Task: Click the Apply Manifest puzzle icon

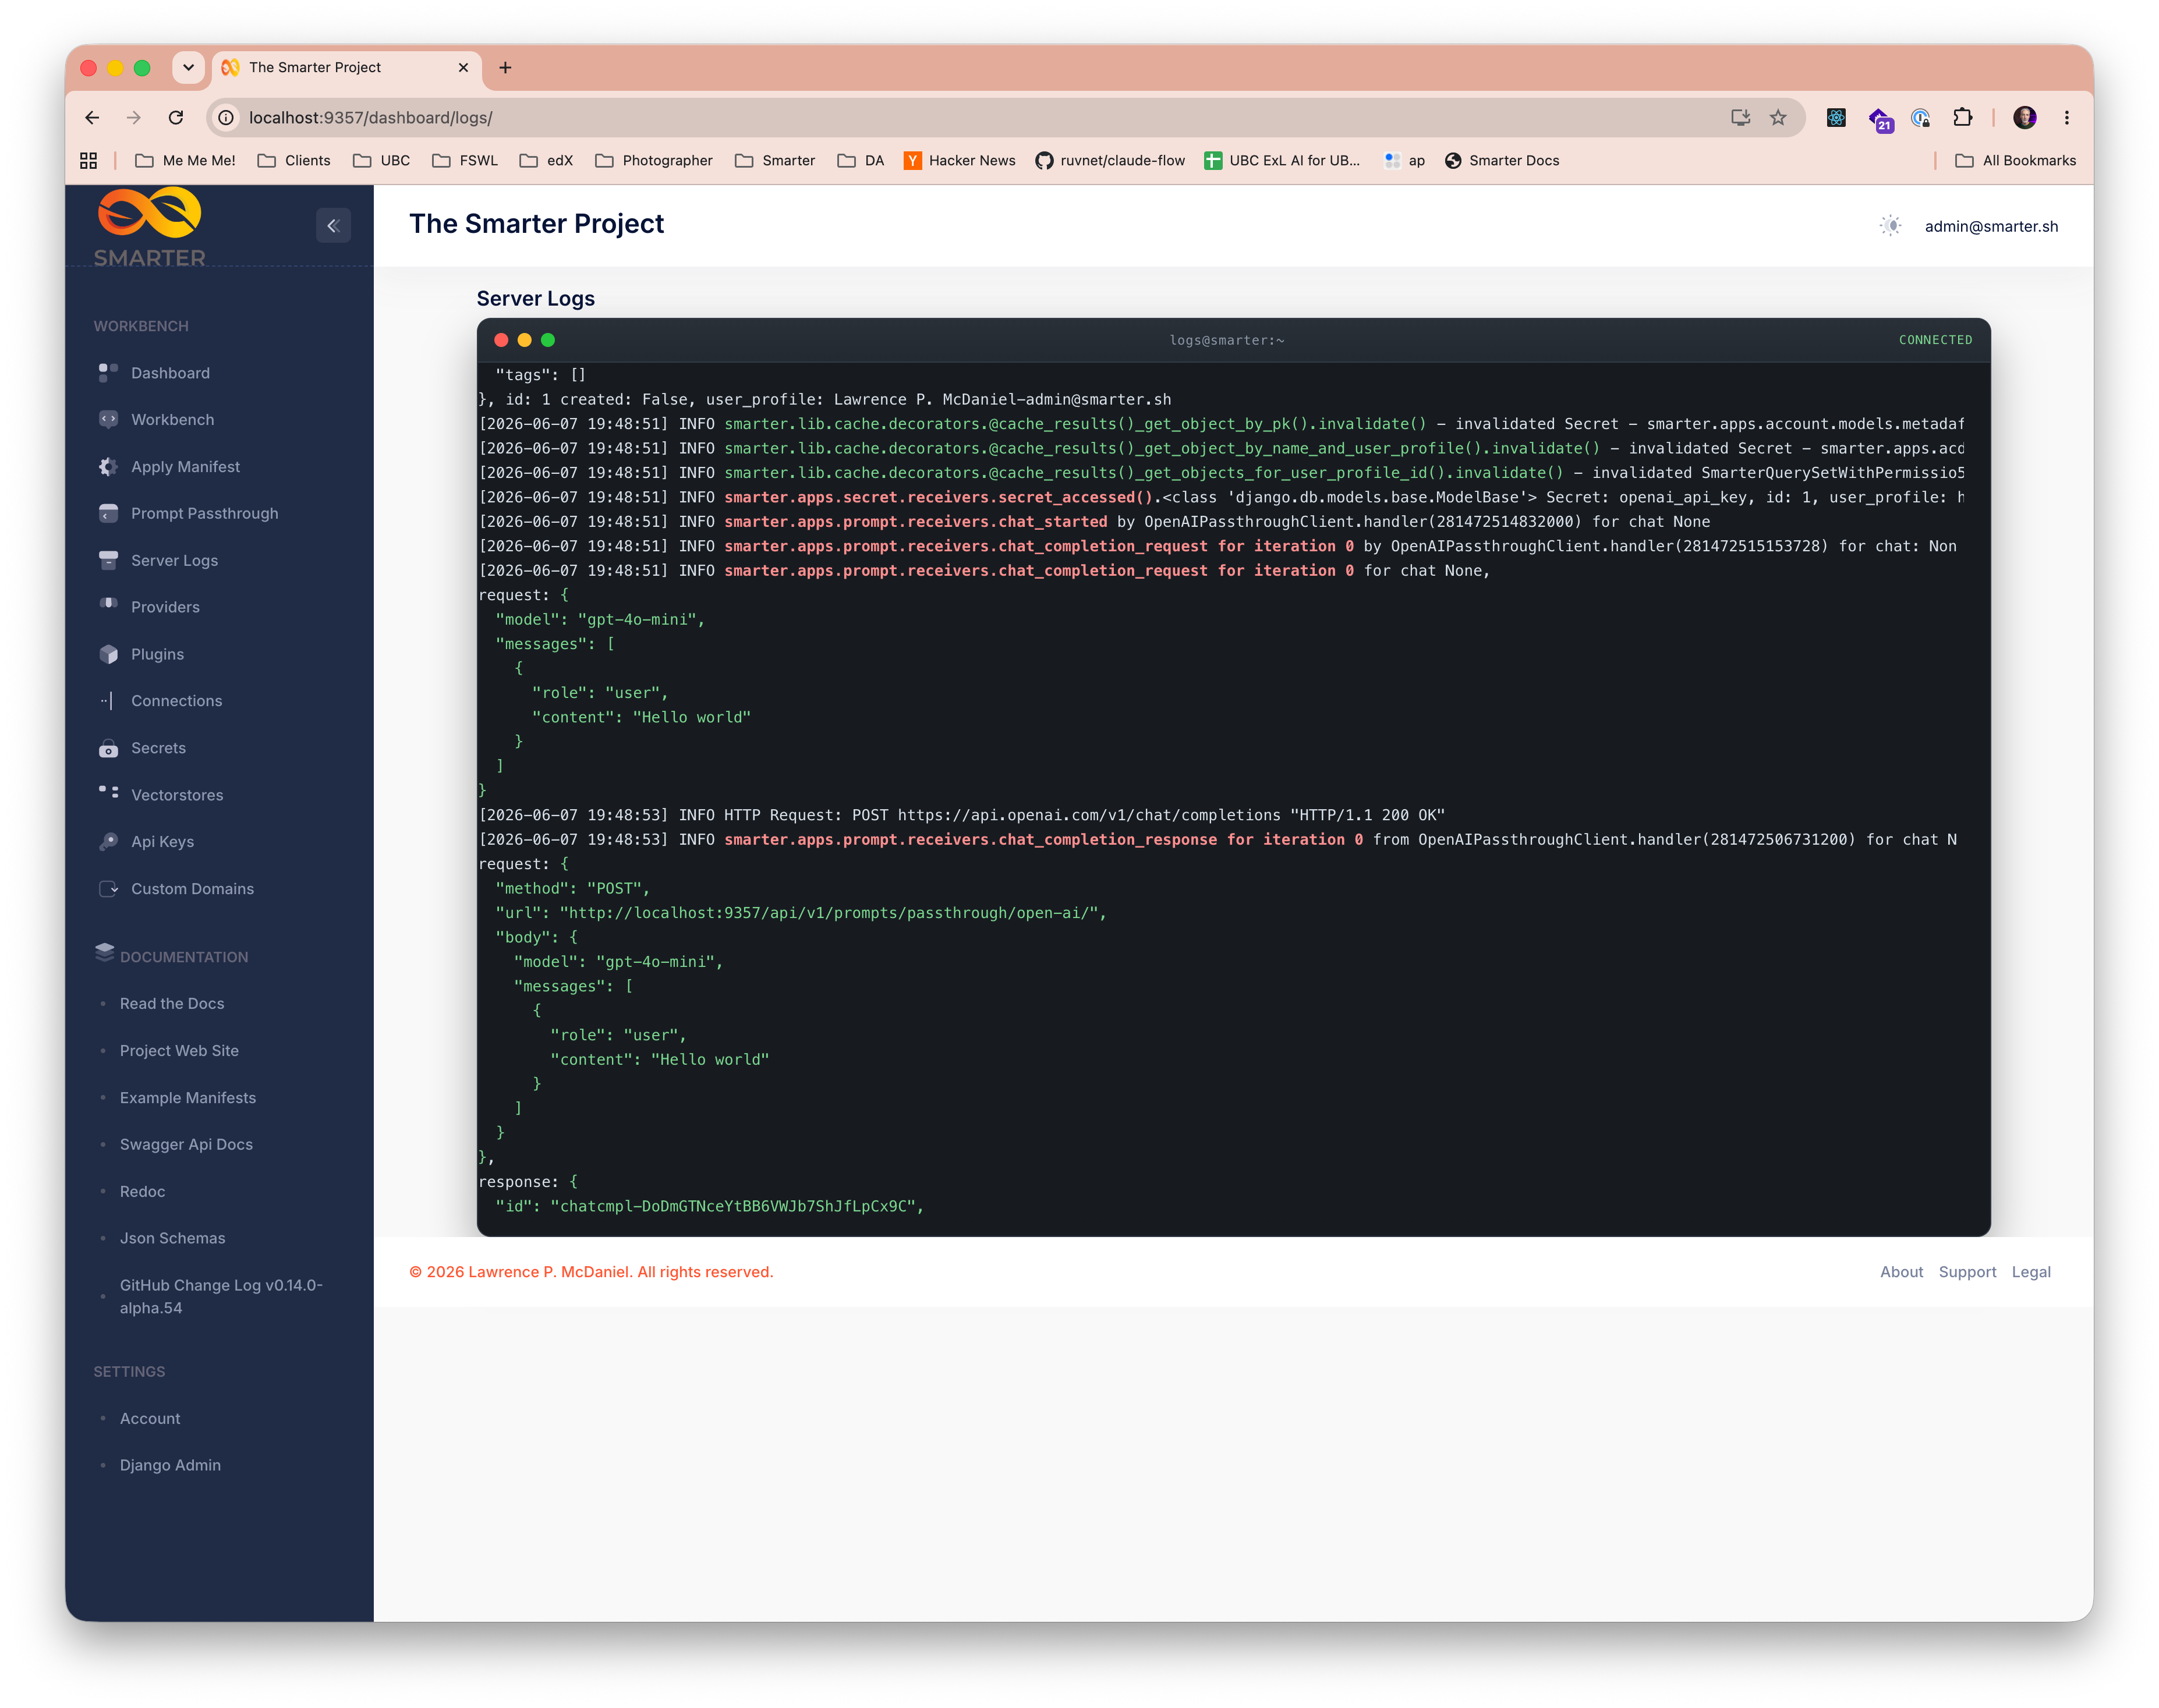Action: coord(108,467)
